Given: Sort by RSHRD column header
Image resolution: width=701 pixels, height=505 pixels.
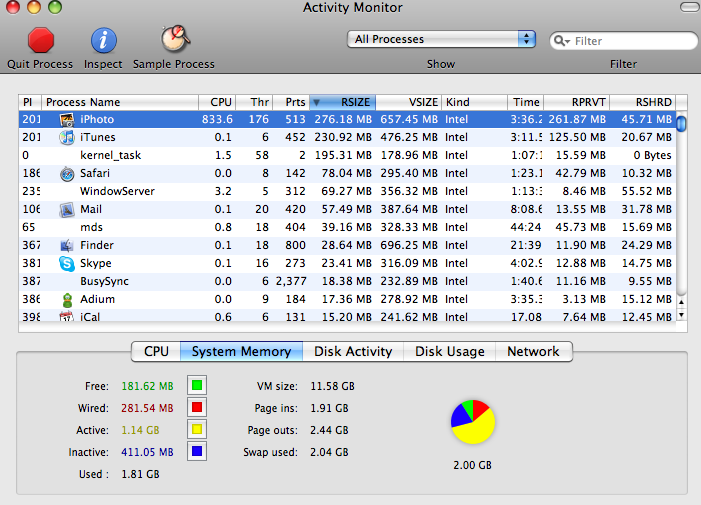Looking at the screenshot, I should click(x=642, y=102).
